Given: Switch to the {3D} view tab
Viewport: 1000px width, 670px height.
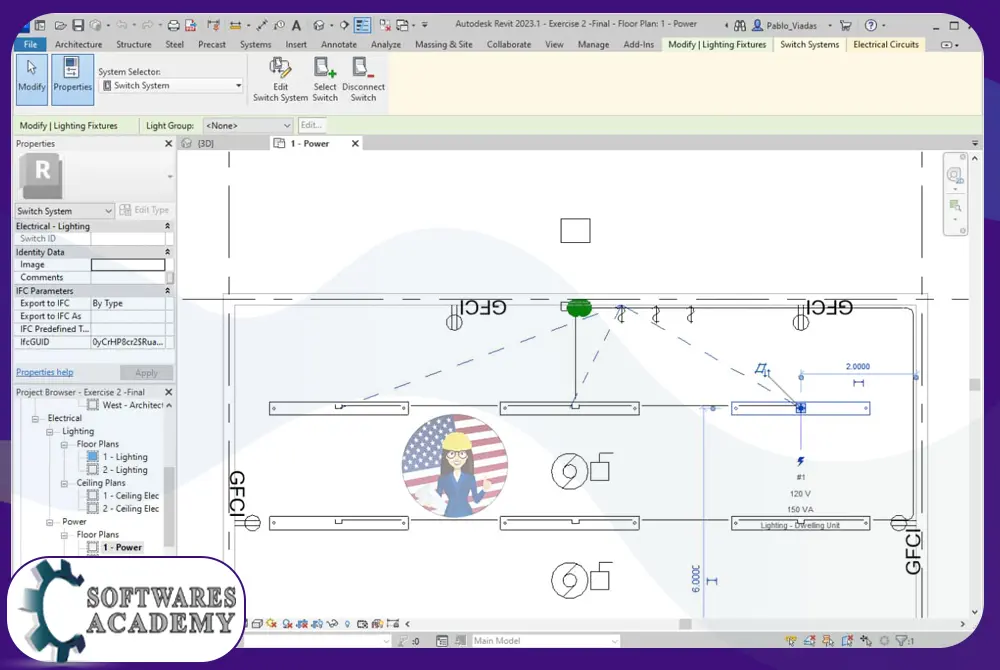Looking at the screenshot, I should (x=205, y=143).
